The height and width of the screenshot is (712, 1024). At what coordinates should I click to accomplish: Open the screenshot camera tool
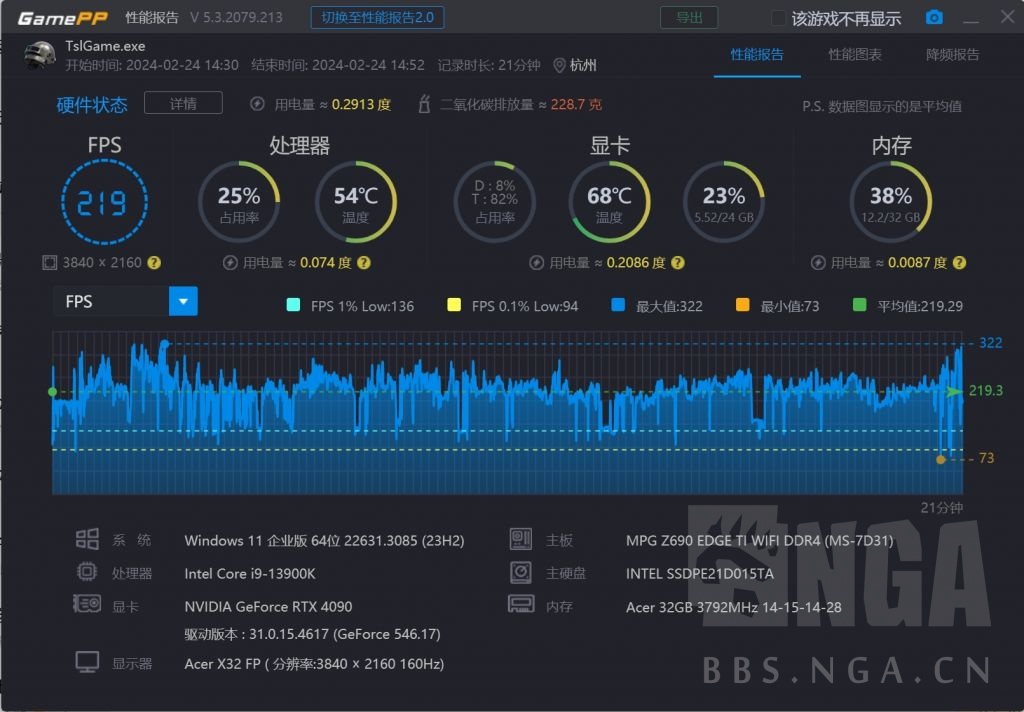pyautogui.click(x=934, y=16)
